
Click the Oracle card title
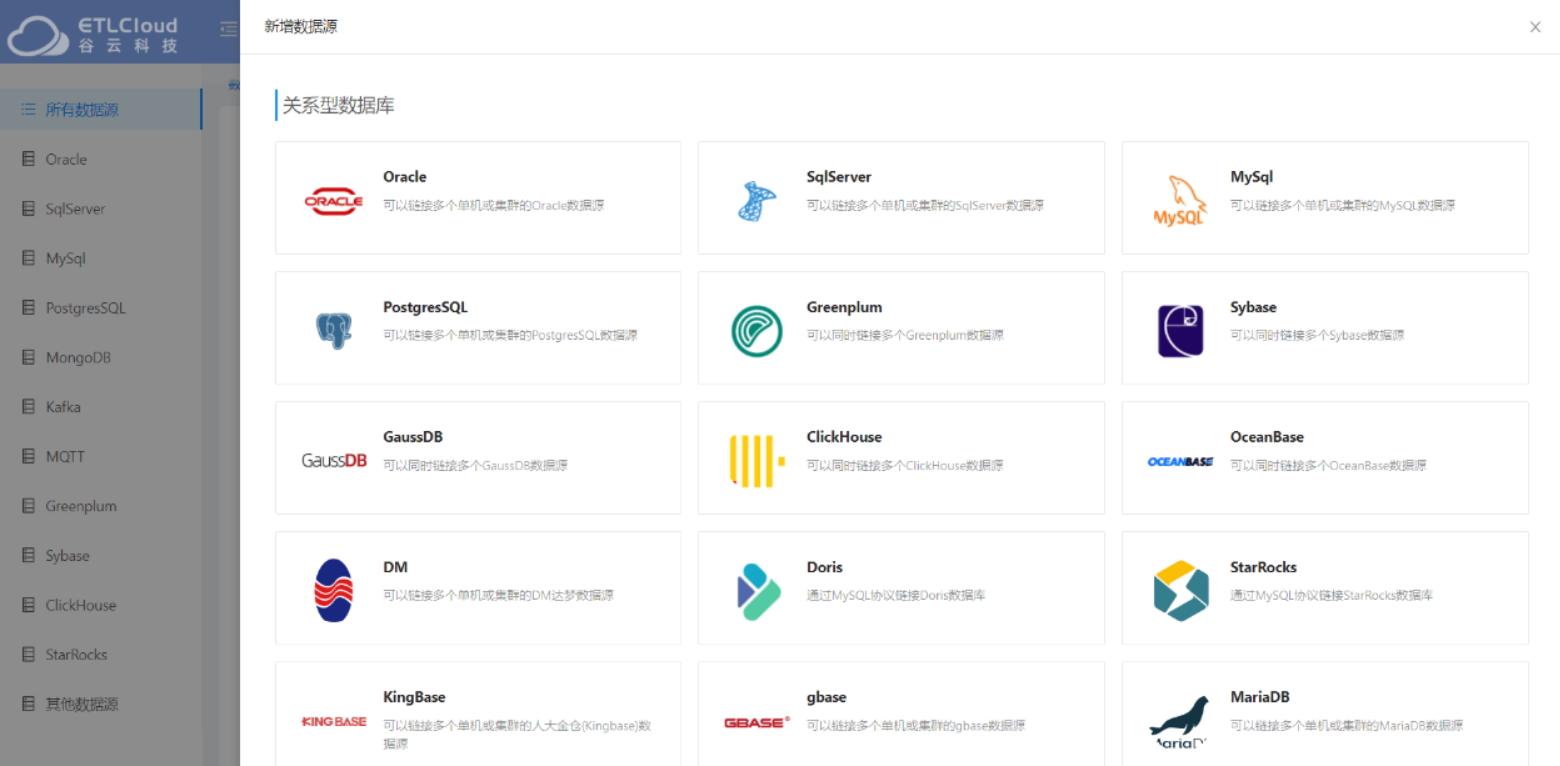[405, 177]
